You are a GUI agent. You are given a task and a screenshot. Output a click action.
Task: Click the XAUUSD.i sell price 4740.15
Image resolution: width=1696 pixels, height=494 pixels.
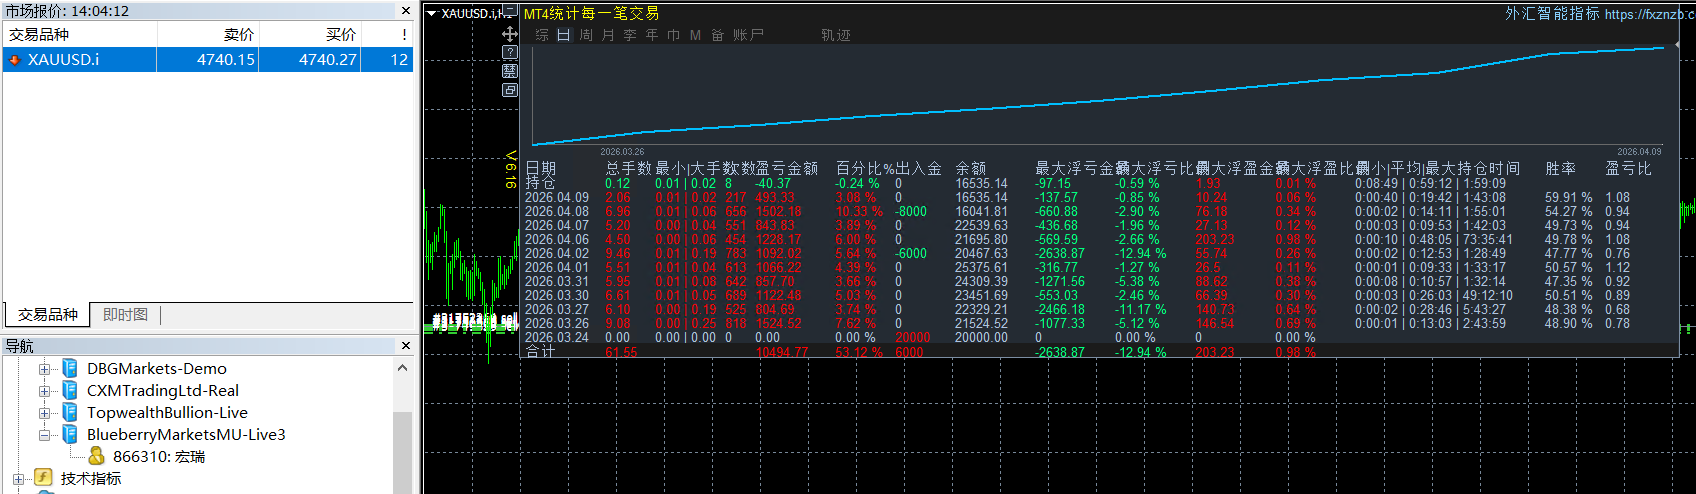[226, 60]
